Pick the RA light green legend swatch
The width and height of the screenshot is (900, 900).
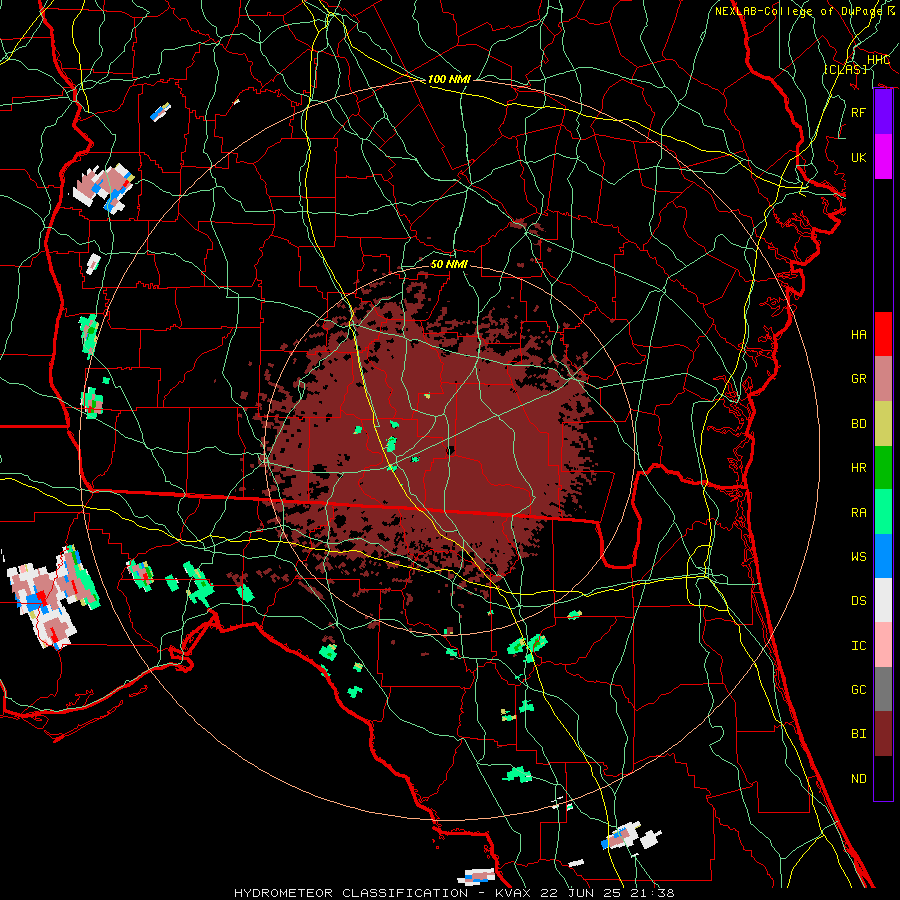click(x=883, y=512)
